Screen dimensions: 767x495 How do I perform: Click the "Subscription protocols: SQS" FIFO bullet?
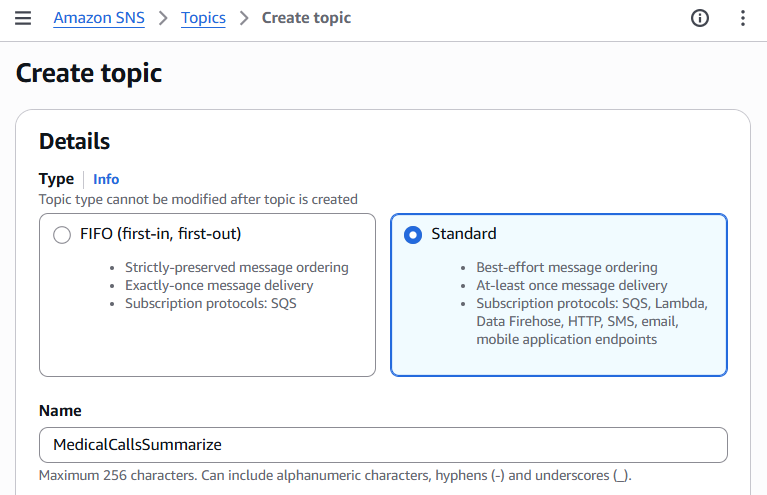pyautogui.click(x=211, y=303)
